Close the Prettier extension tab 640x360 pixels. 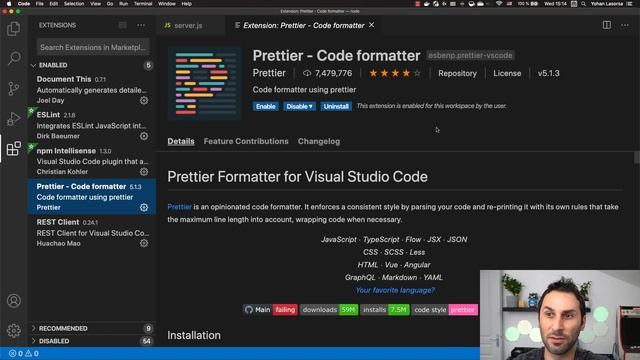[x=371, y=25]
